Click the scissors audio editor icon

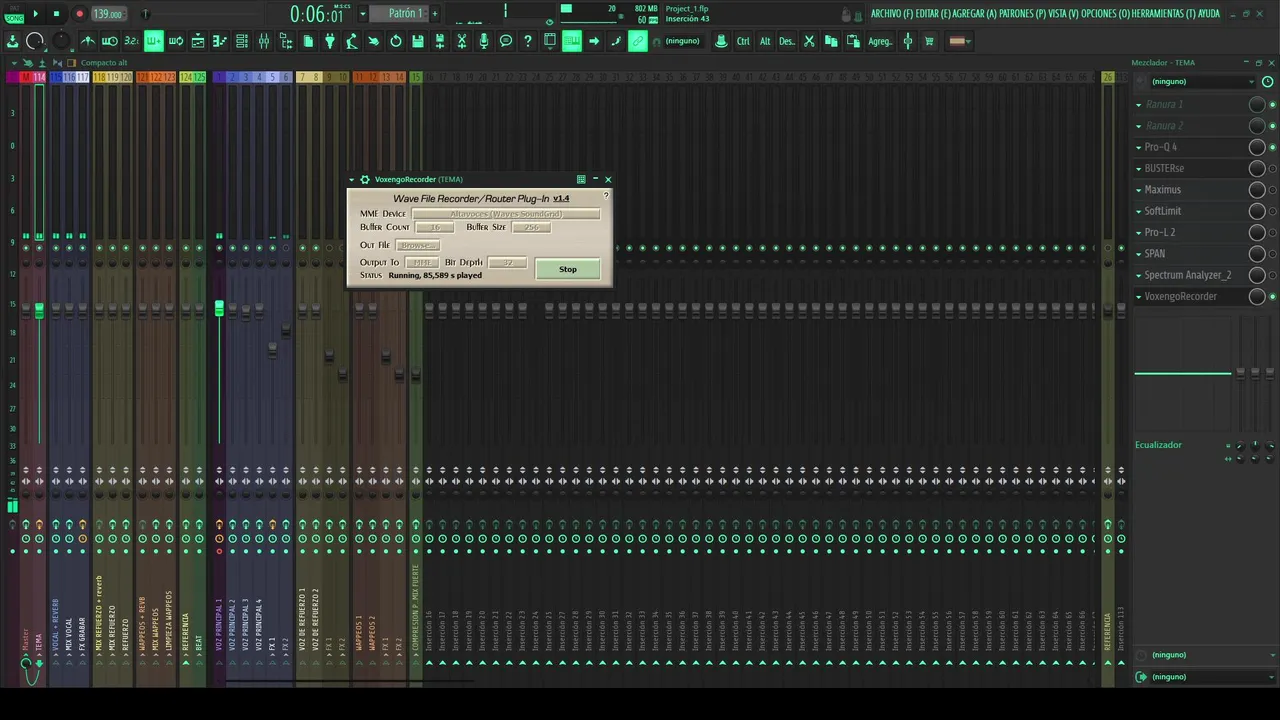point(462,41)
